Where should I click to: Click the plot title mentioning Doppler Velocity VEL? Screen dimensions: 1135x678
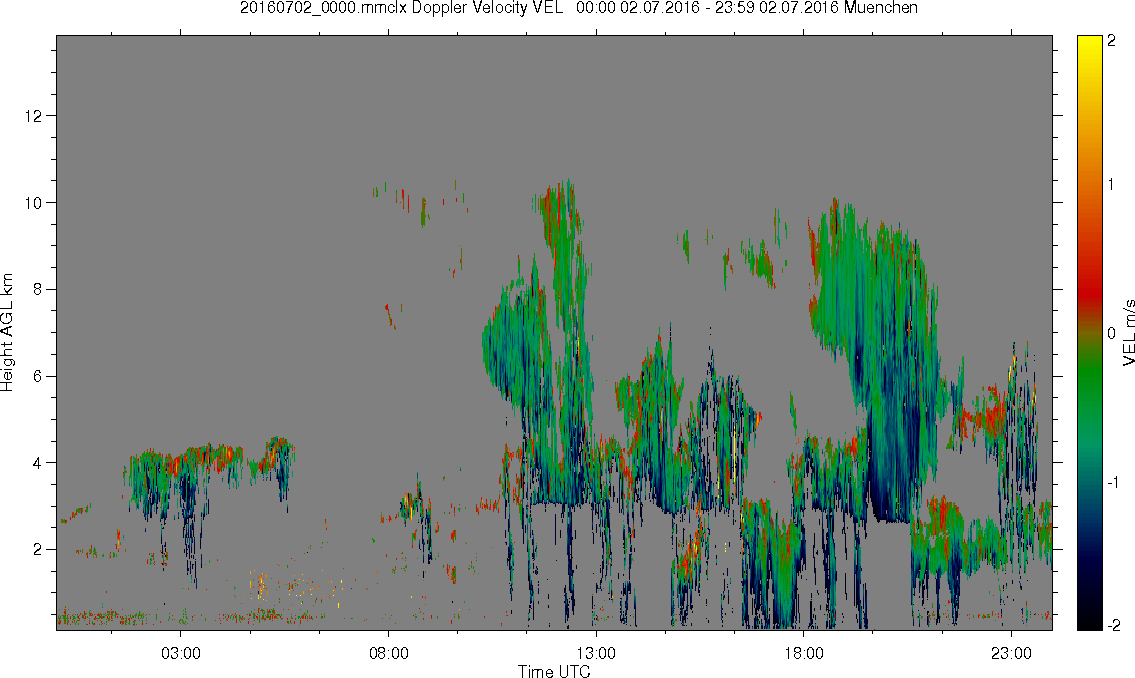click(x=578, y=8)
